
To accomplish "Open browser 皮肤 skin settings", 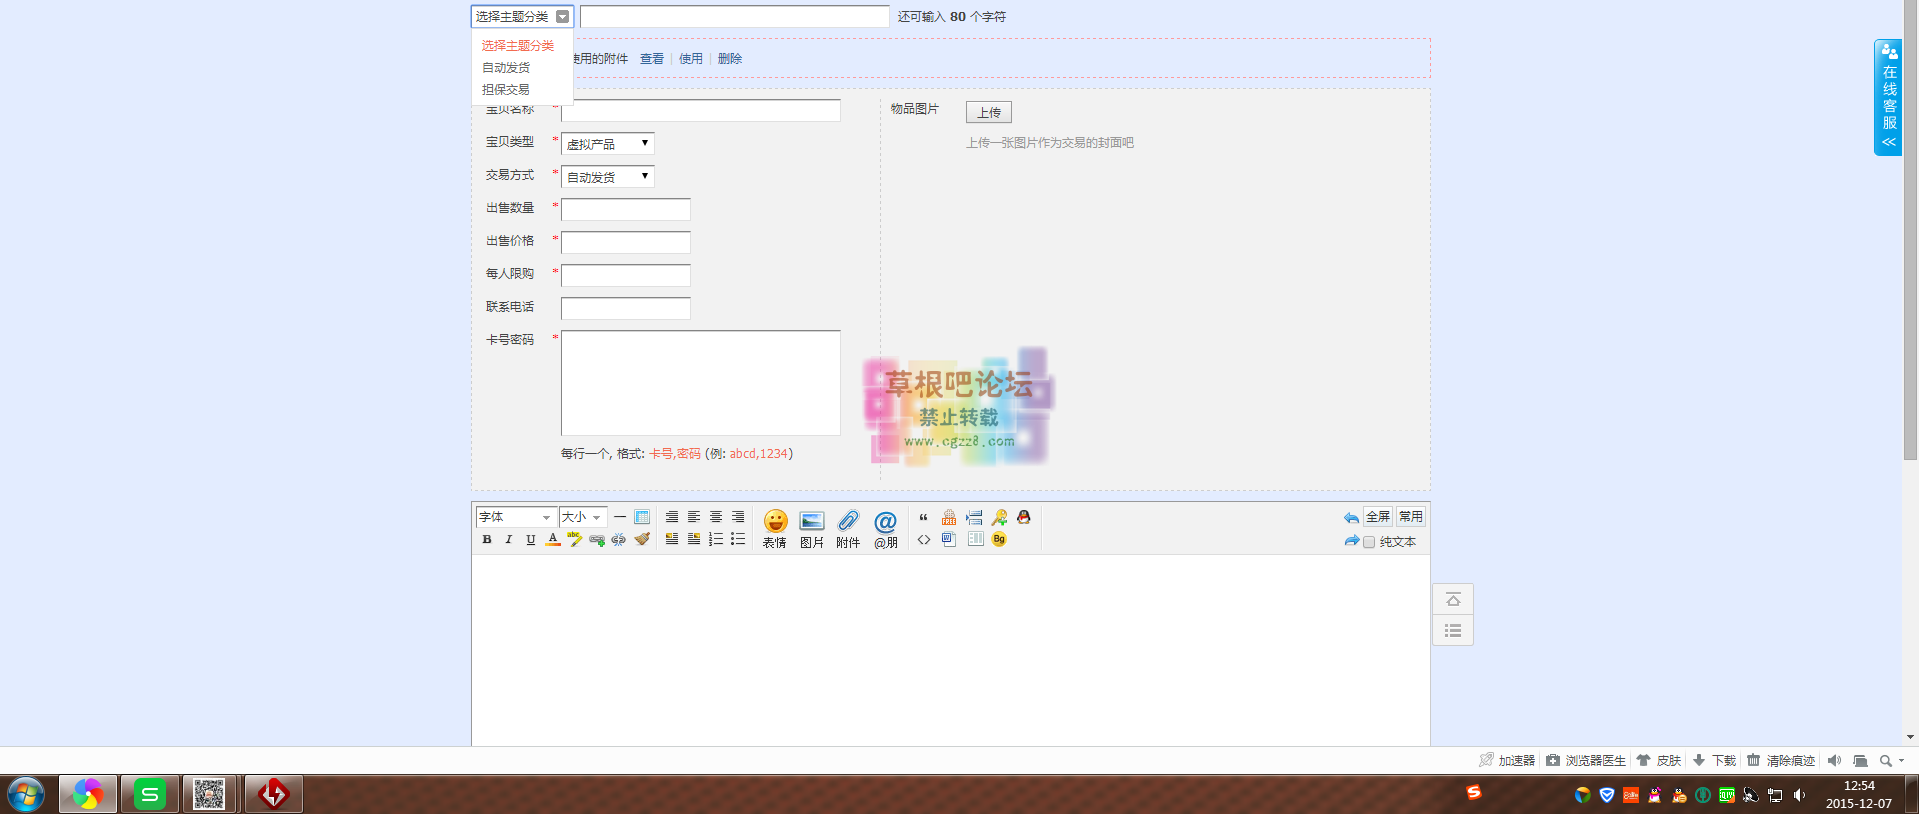I will pos(1659,761).
